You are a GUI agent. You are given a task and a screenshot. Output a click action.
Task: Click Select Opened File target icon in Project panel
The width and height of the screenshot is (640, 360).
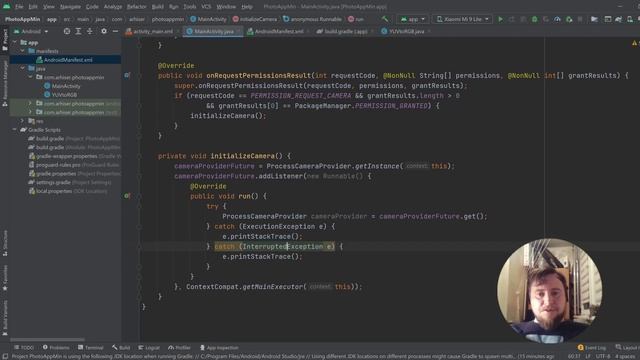(x=67, y=31)
